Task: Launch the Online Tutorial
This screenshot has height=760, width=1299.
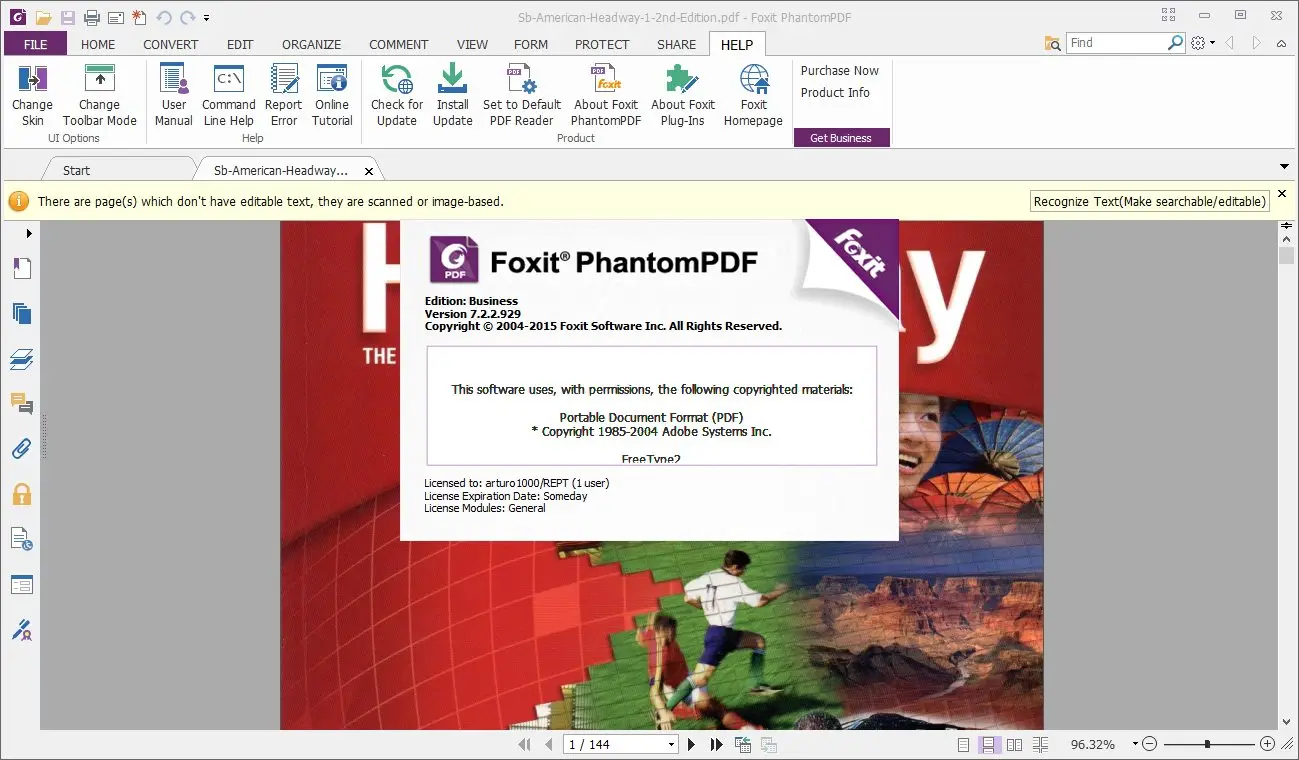Action: pyautogui.click(x=332, y=96)
